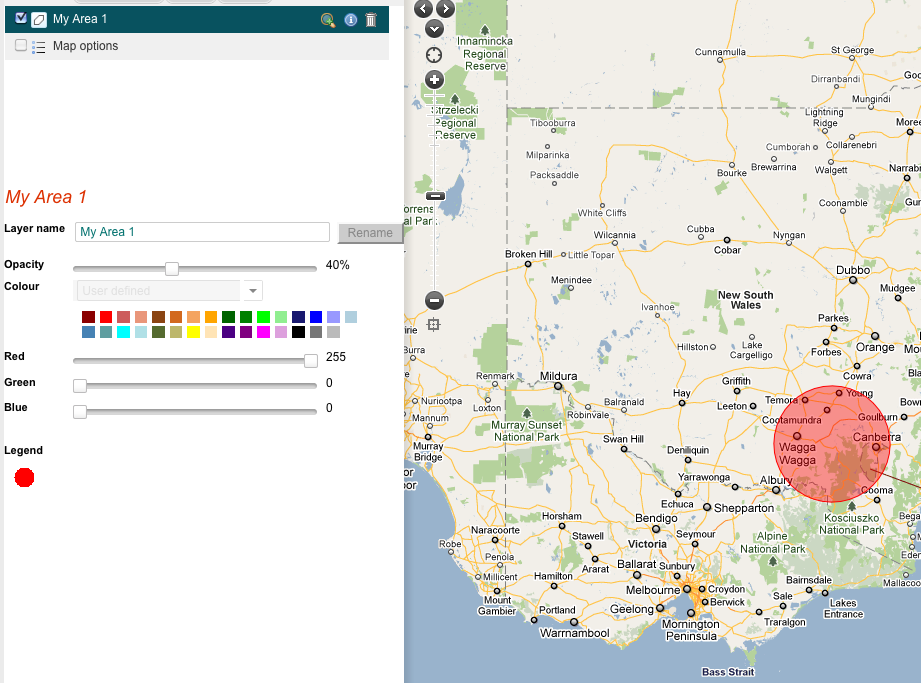Zoom to the My Area 1 layer extent
The width and height of the screenshot is (921, 683).
tap(328, 20)
